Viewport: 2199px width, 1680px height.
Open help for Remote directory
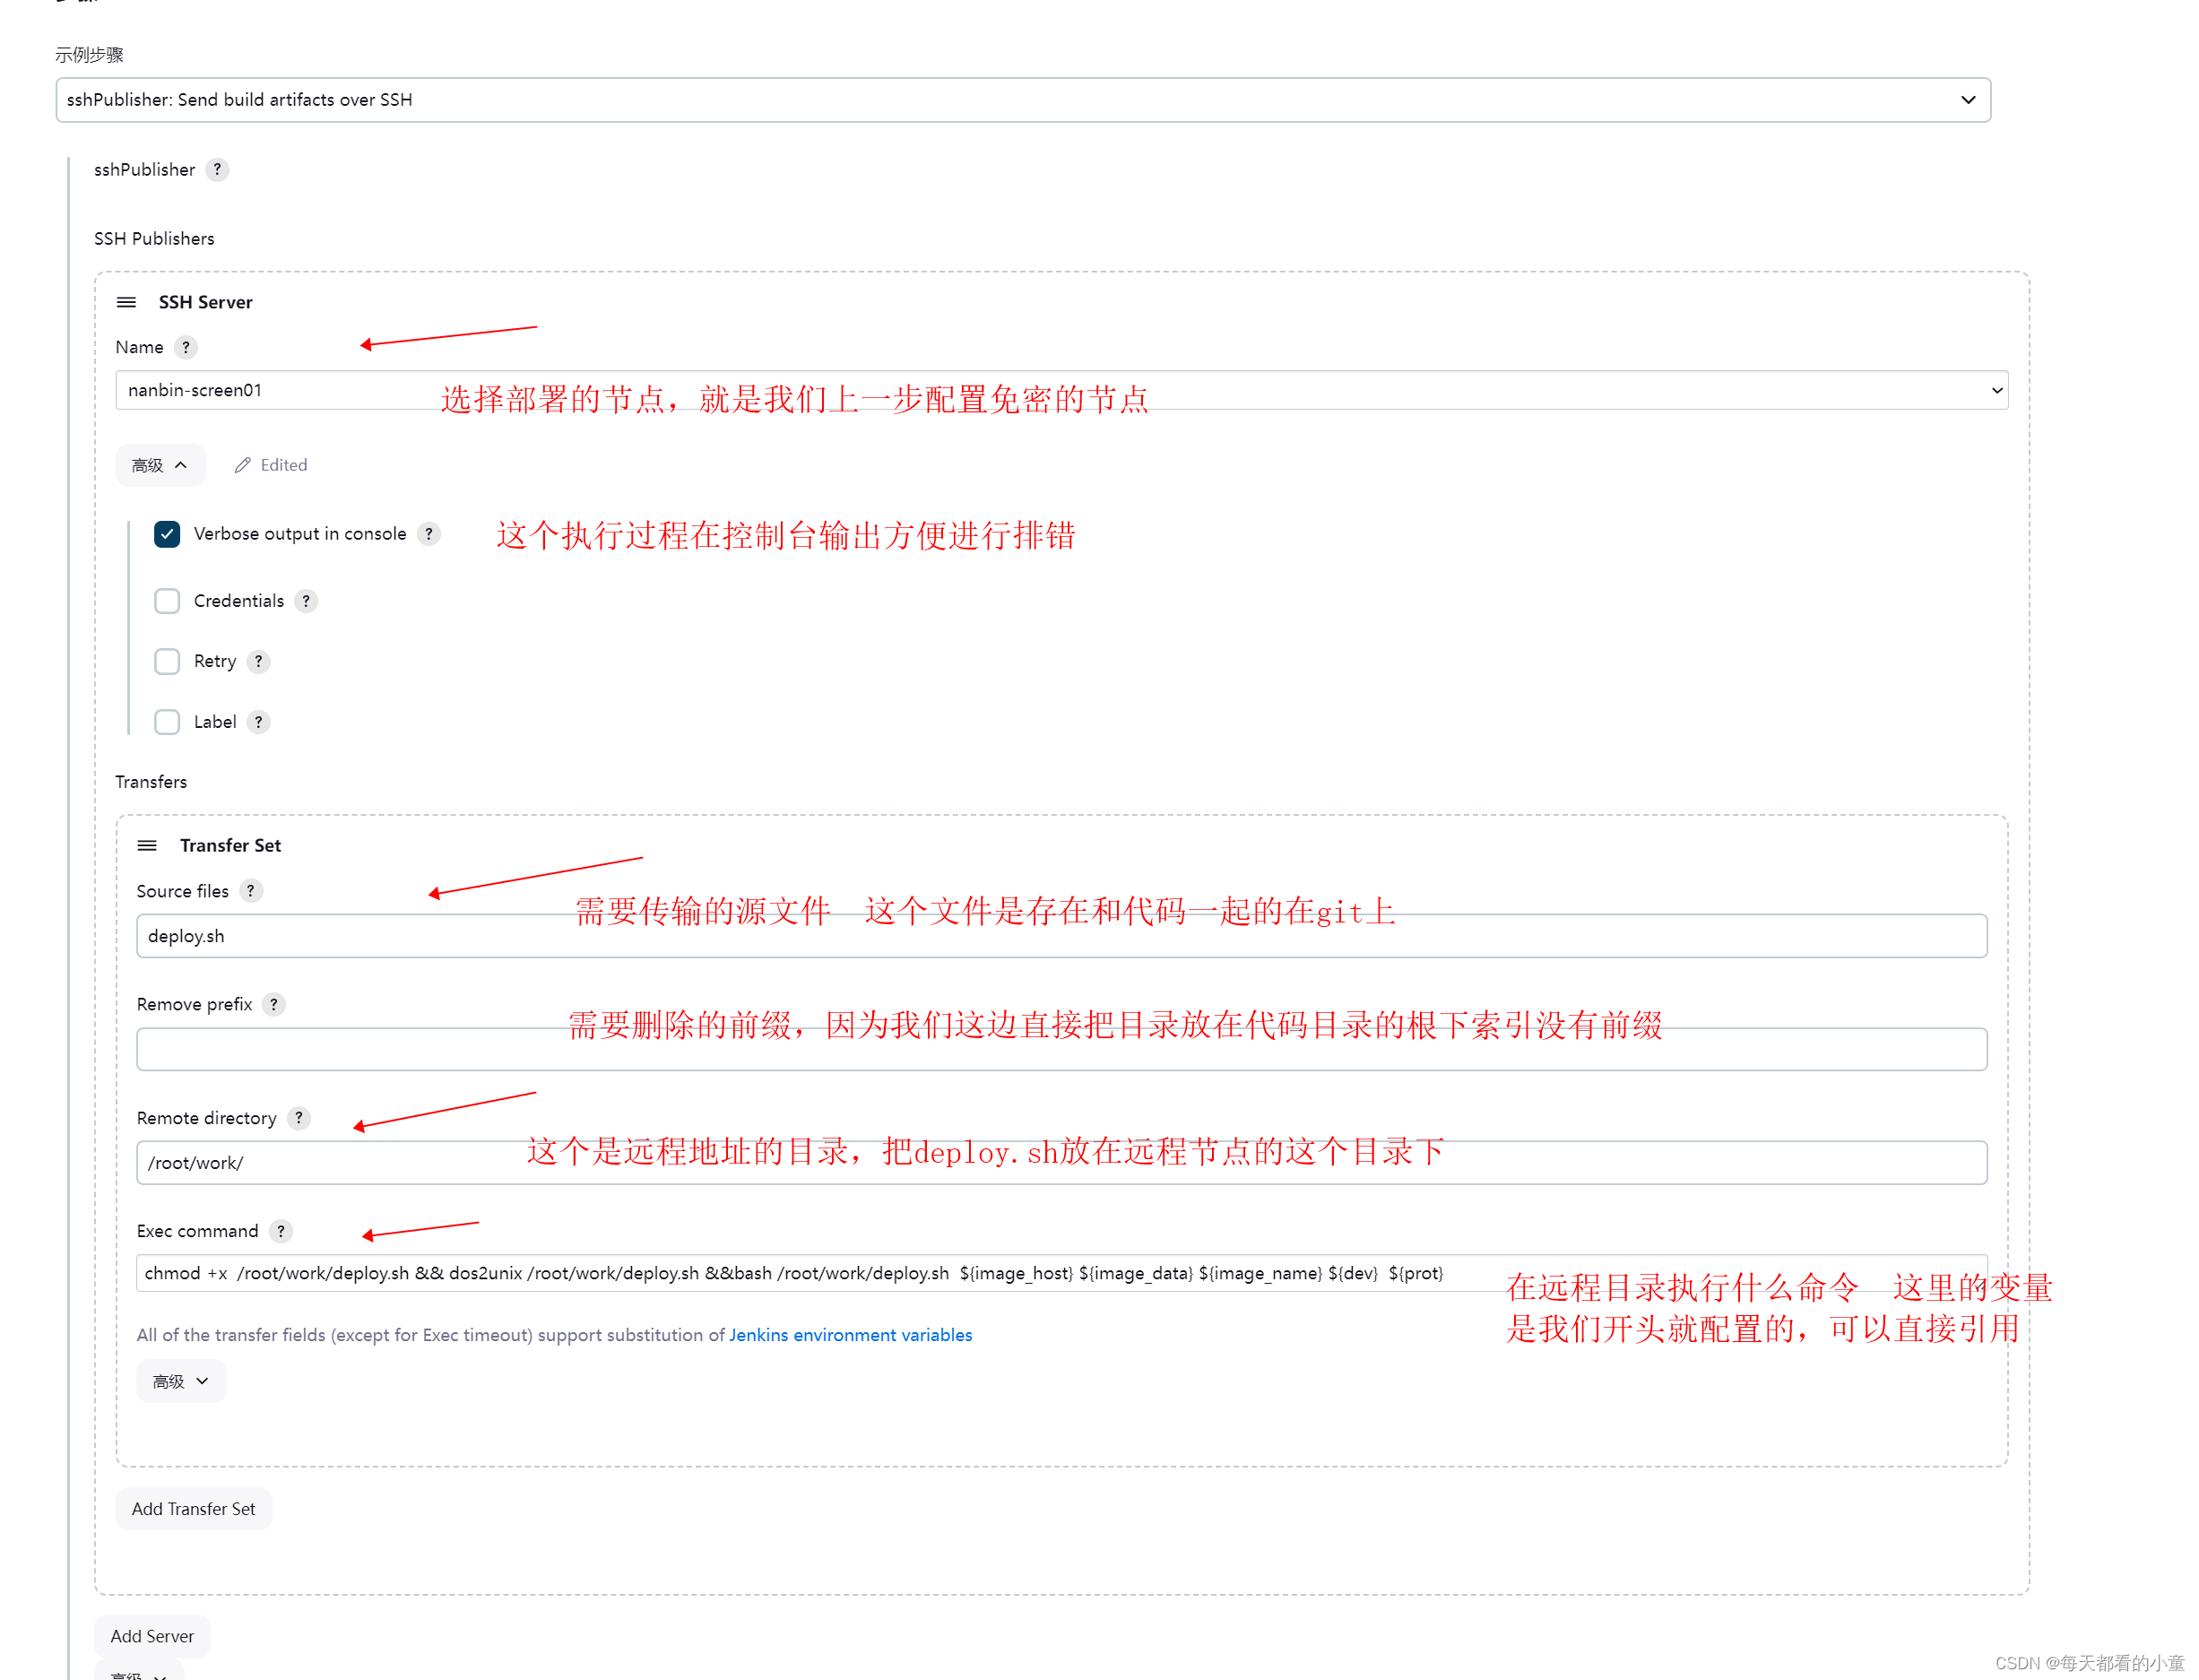298,1118
